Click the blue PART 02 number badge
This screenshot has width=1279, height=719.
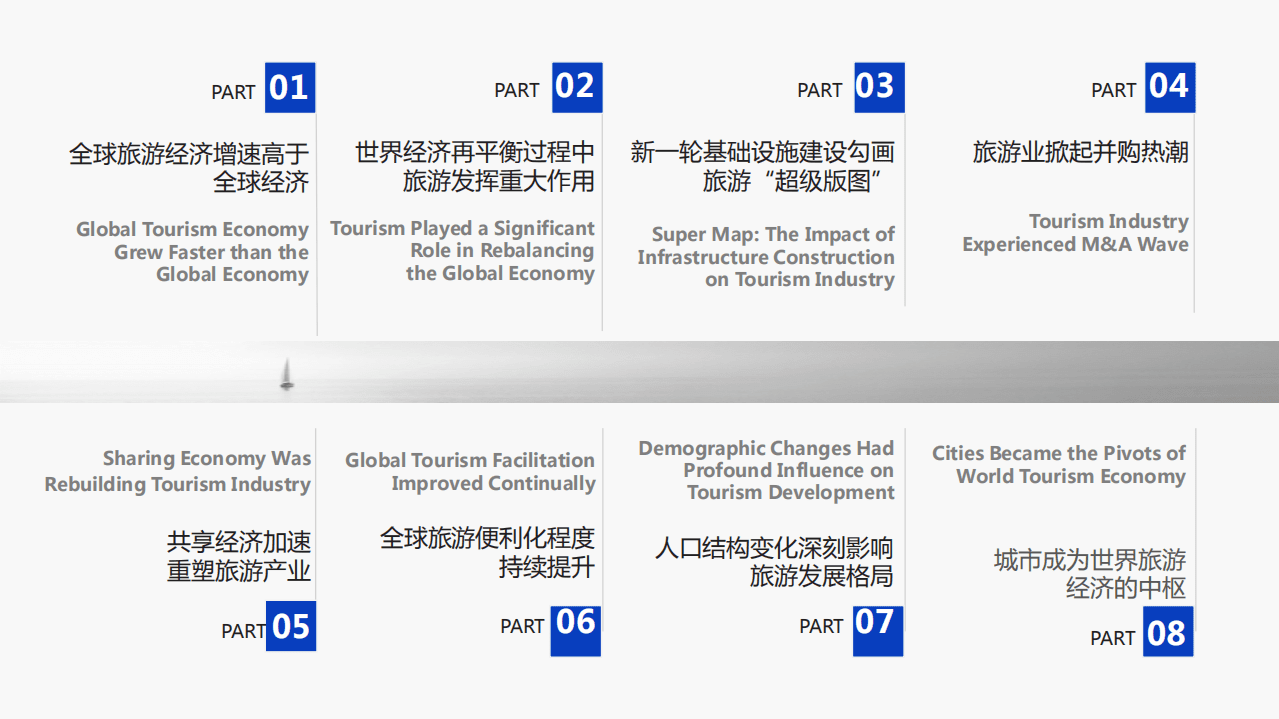click(x=575, y=88)
